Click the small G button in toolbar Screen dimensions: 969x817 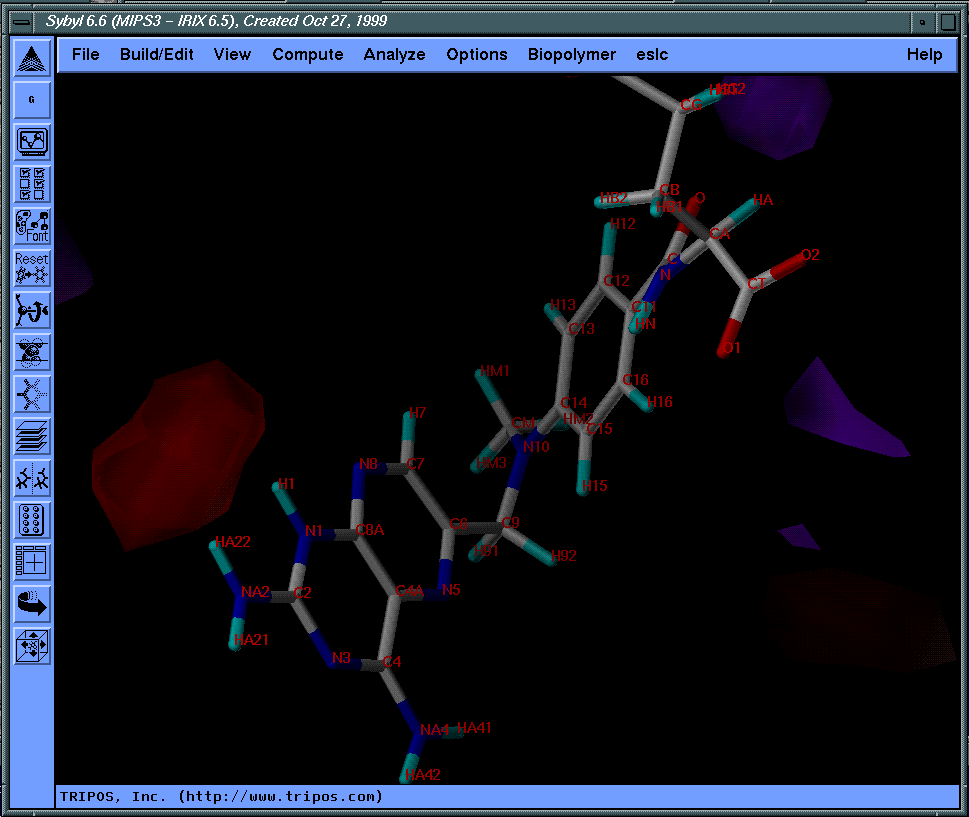33,100
